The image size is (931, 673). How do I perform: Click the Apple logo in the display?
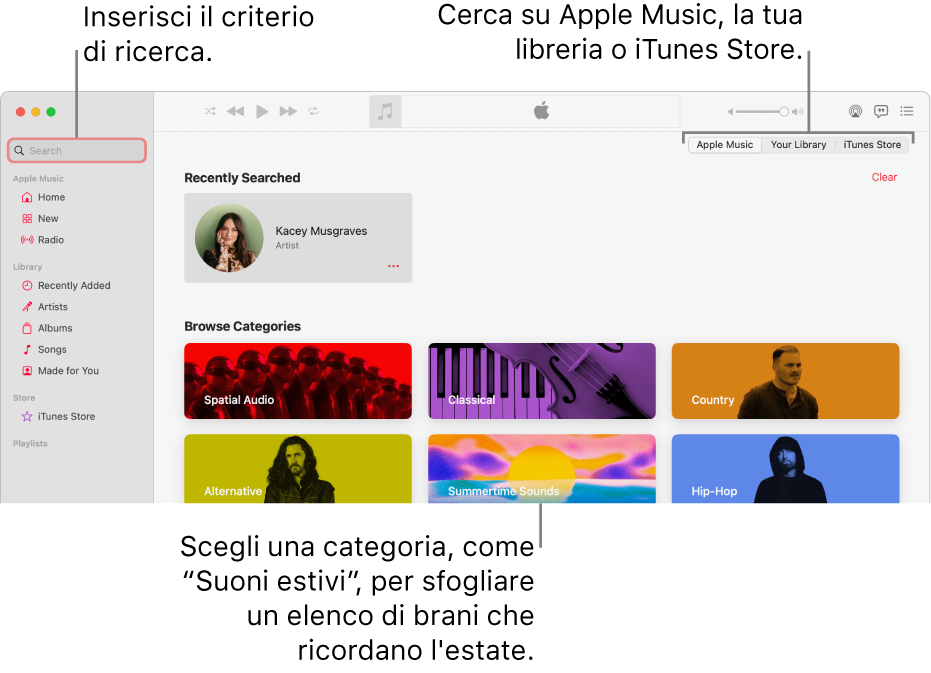point(541,110)
